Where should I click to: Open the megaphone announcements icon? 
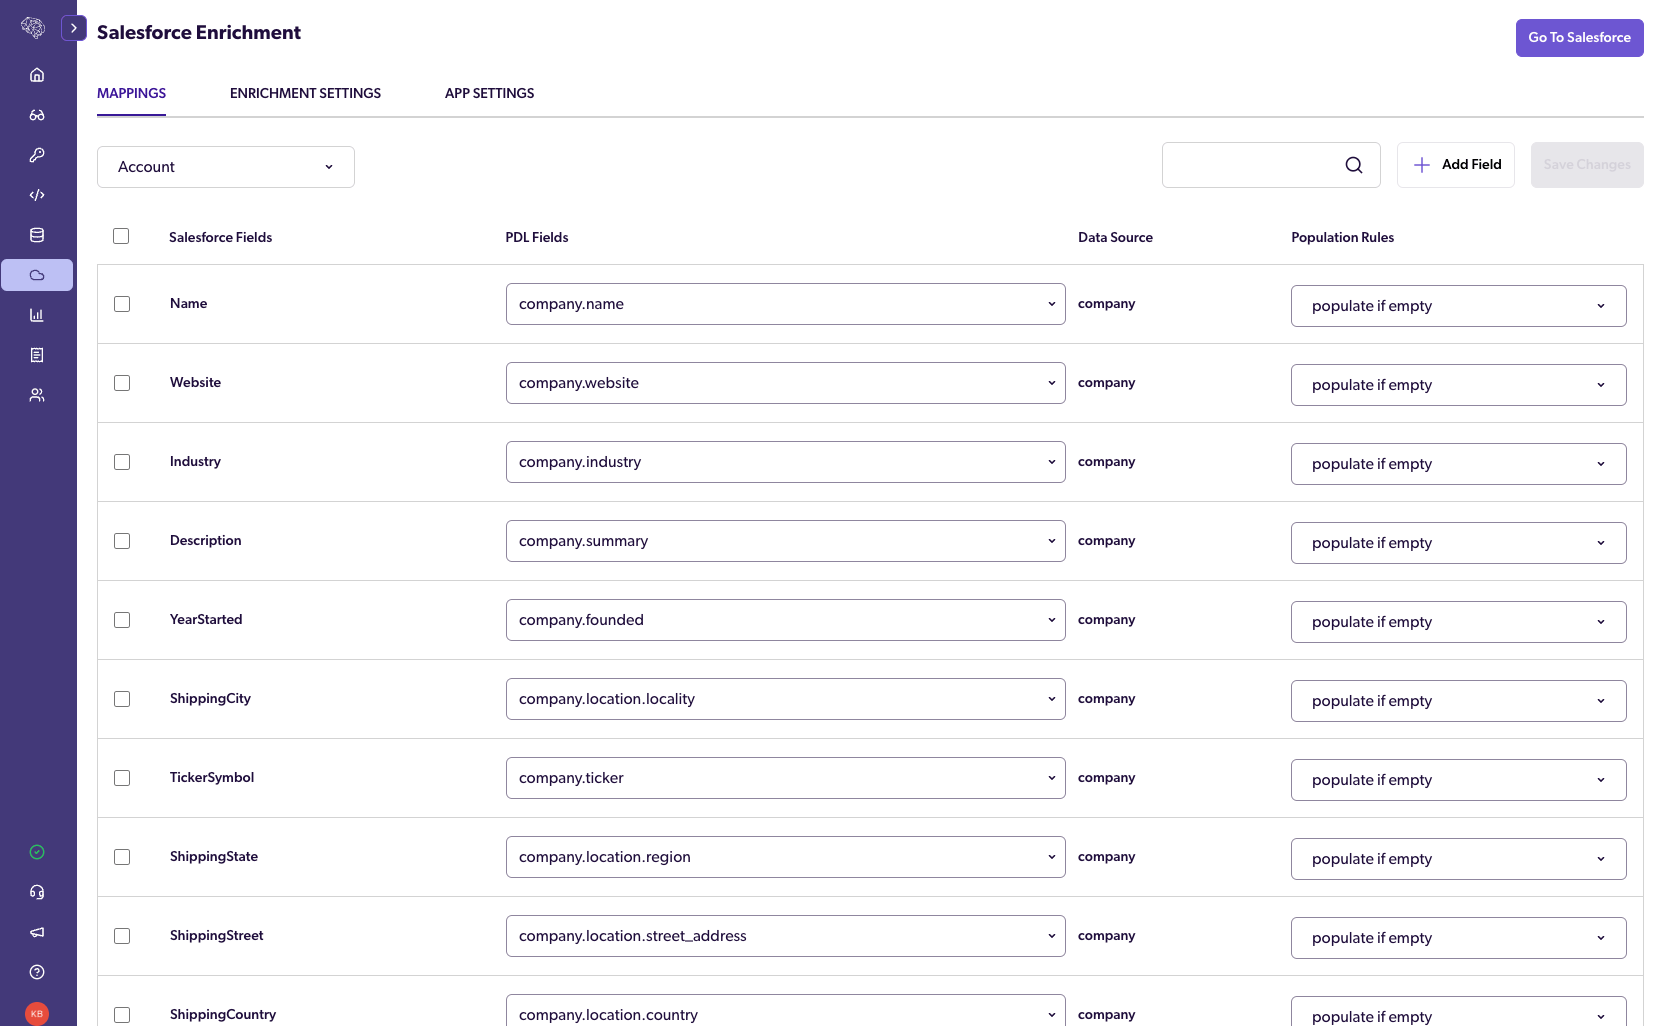[x=37, y=932]
